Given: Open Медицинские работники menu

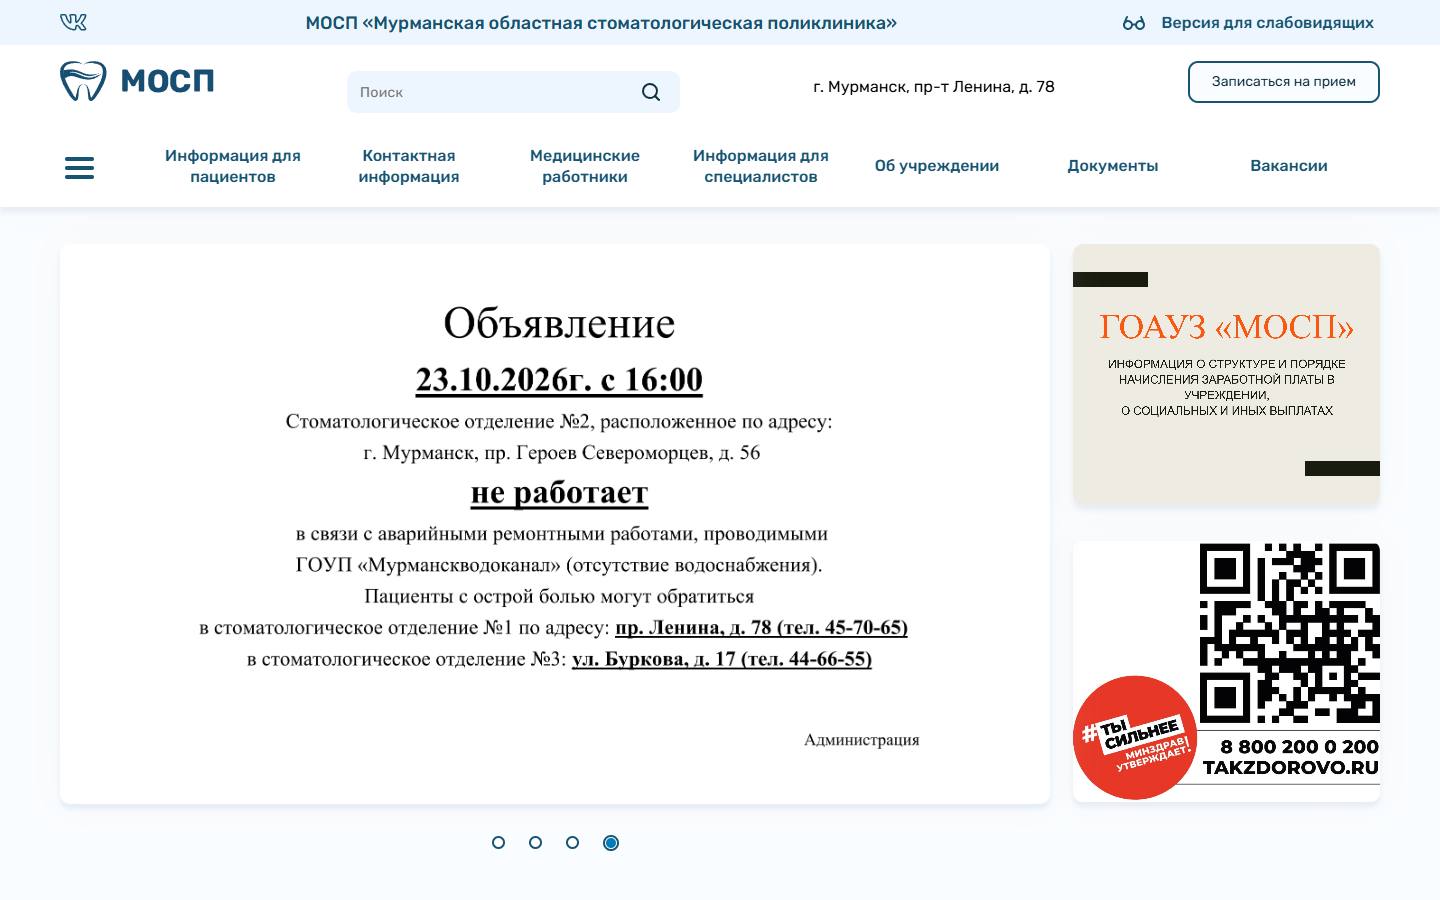Looking at the screenshot, I should [585, 166].
